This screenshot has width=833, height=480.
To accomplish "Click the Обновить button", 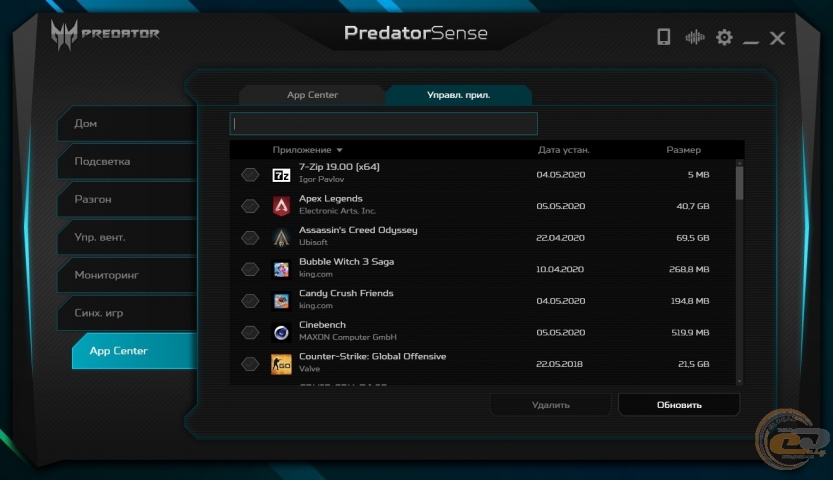I will point(679,405).
